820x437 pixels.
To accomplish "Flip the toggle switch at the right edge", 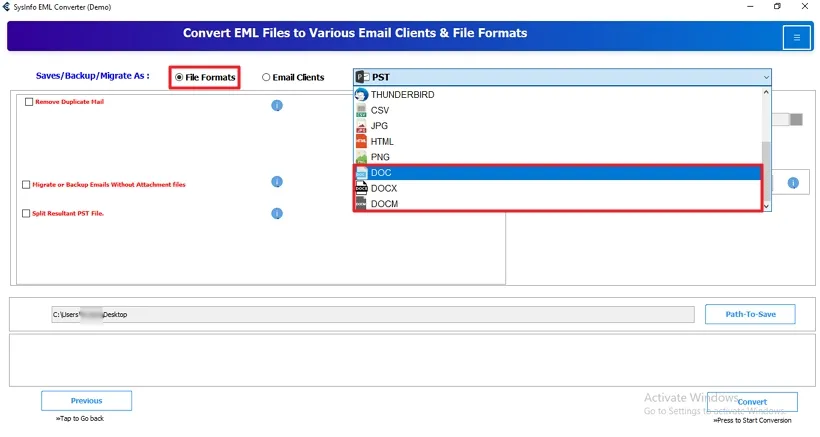I will (x=787, y=119).
